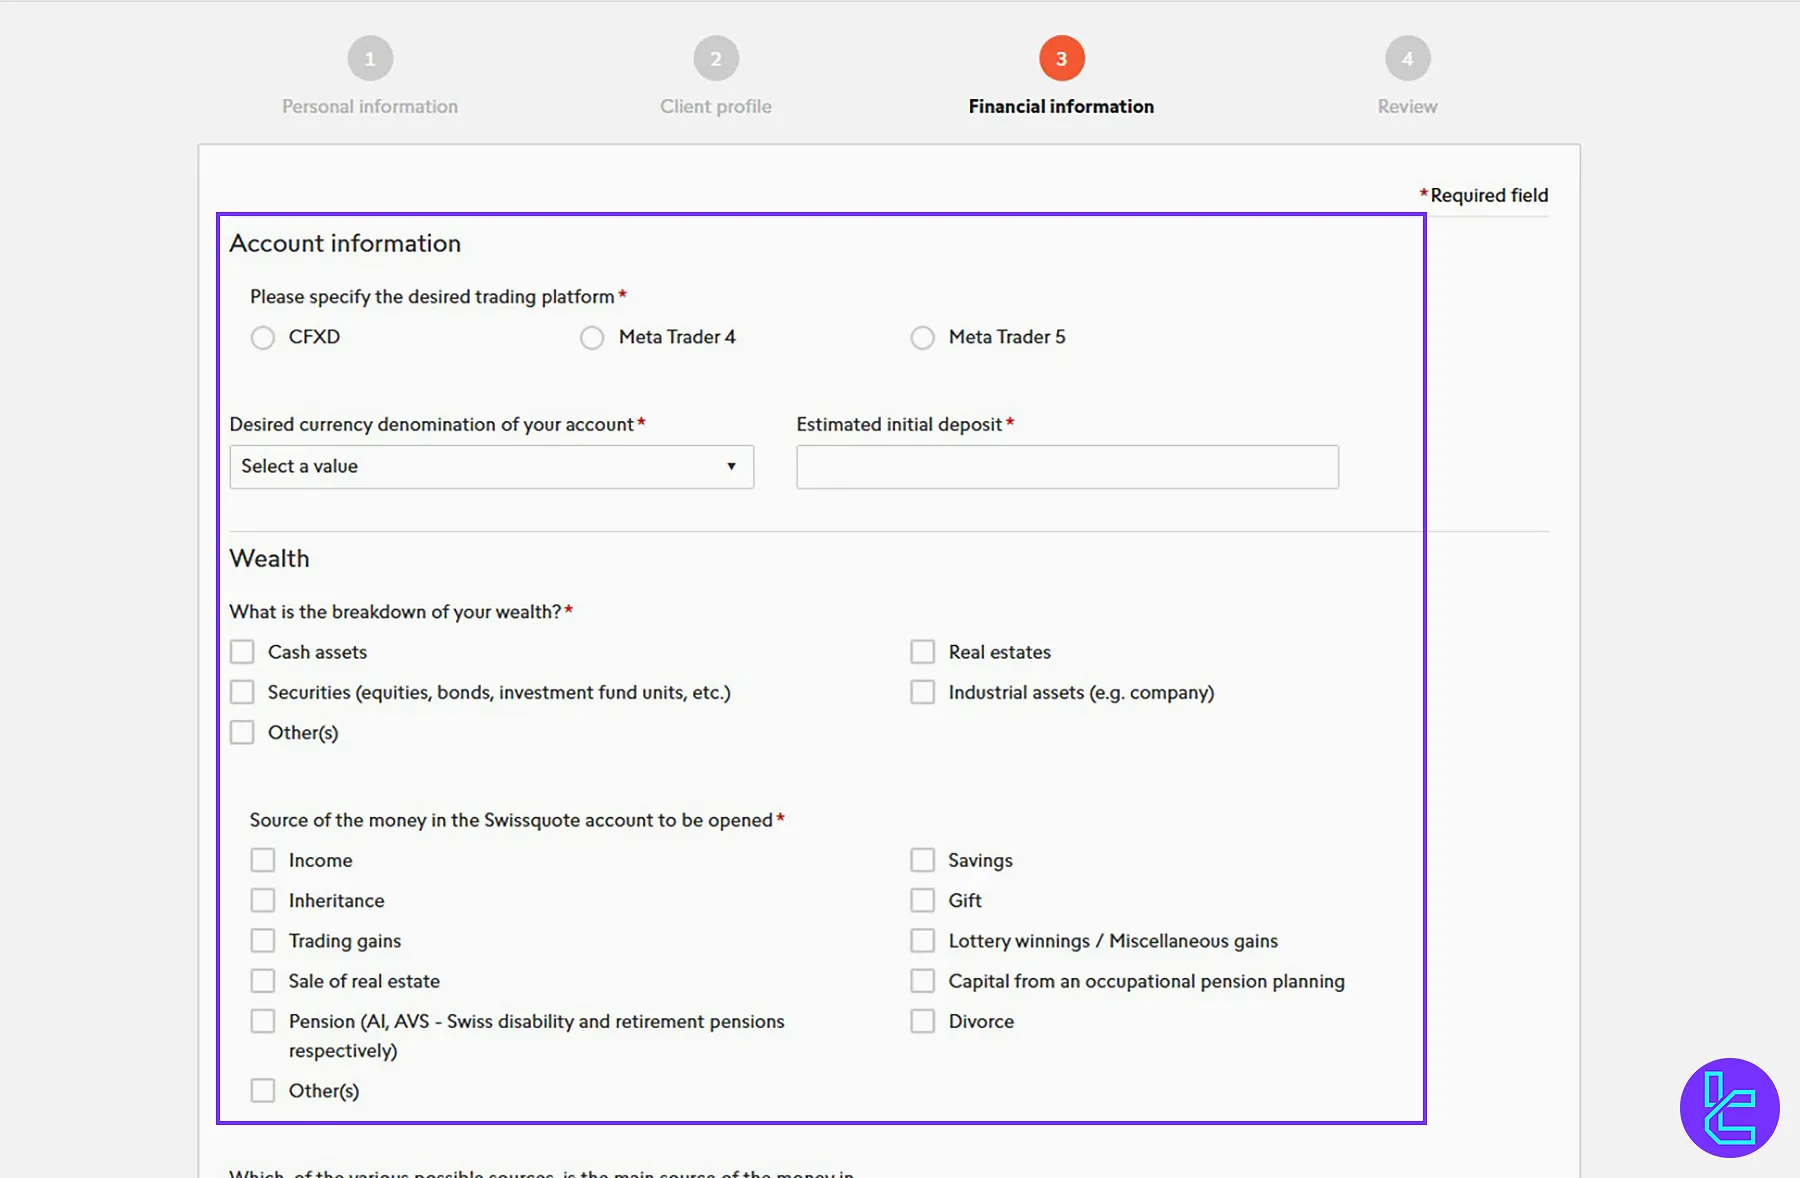The width and height of the screenshot is (1800, 1178).
Task: Choose Meta Trader 4 platform option
Action: (592, 338)
